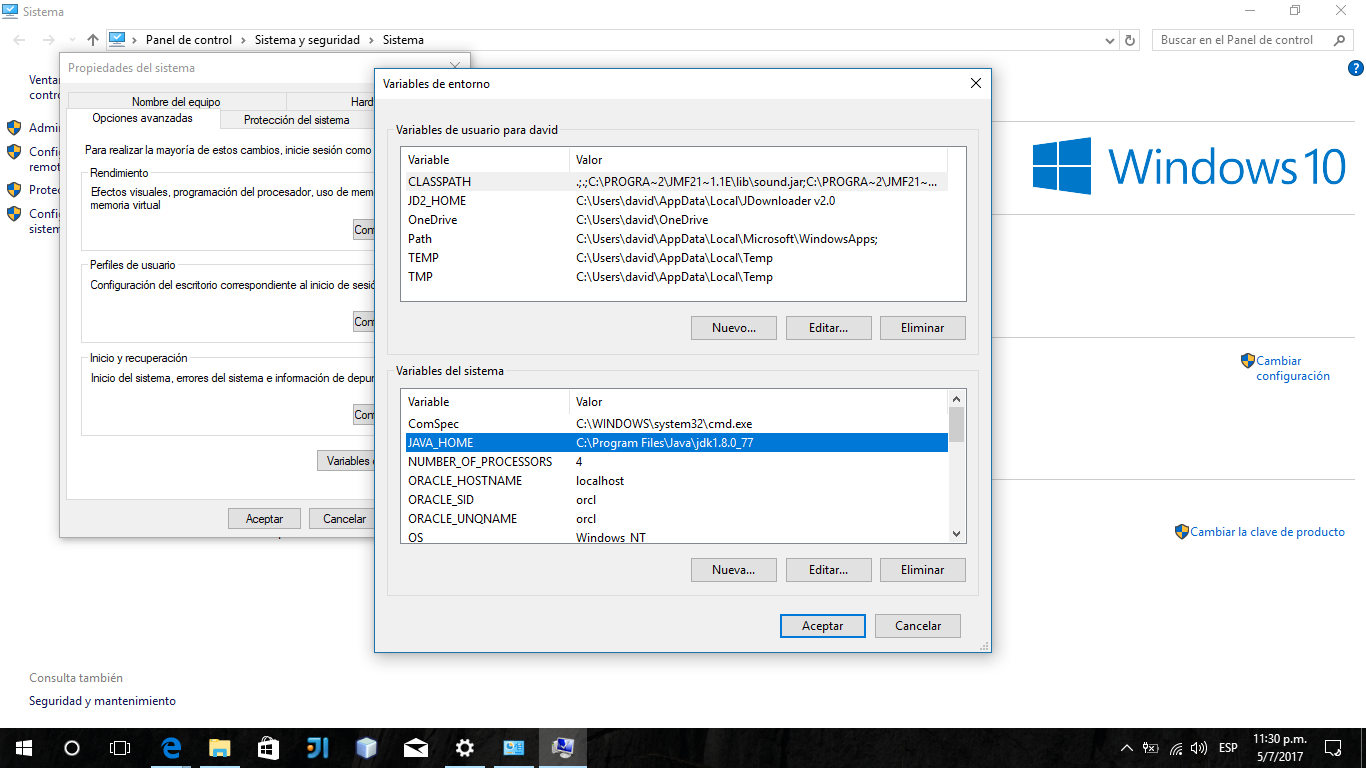This screenshot has height=768, width=1366.
Task: Open the blue help question mark
Action: coord(1356,68)
